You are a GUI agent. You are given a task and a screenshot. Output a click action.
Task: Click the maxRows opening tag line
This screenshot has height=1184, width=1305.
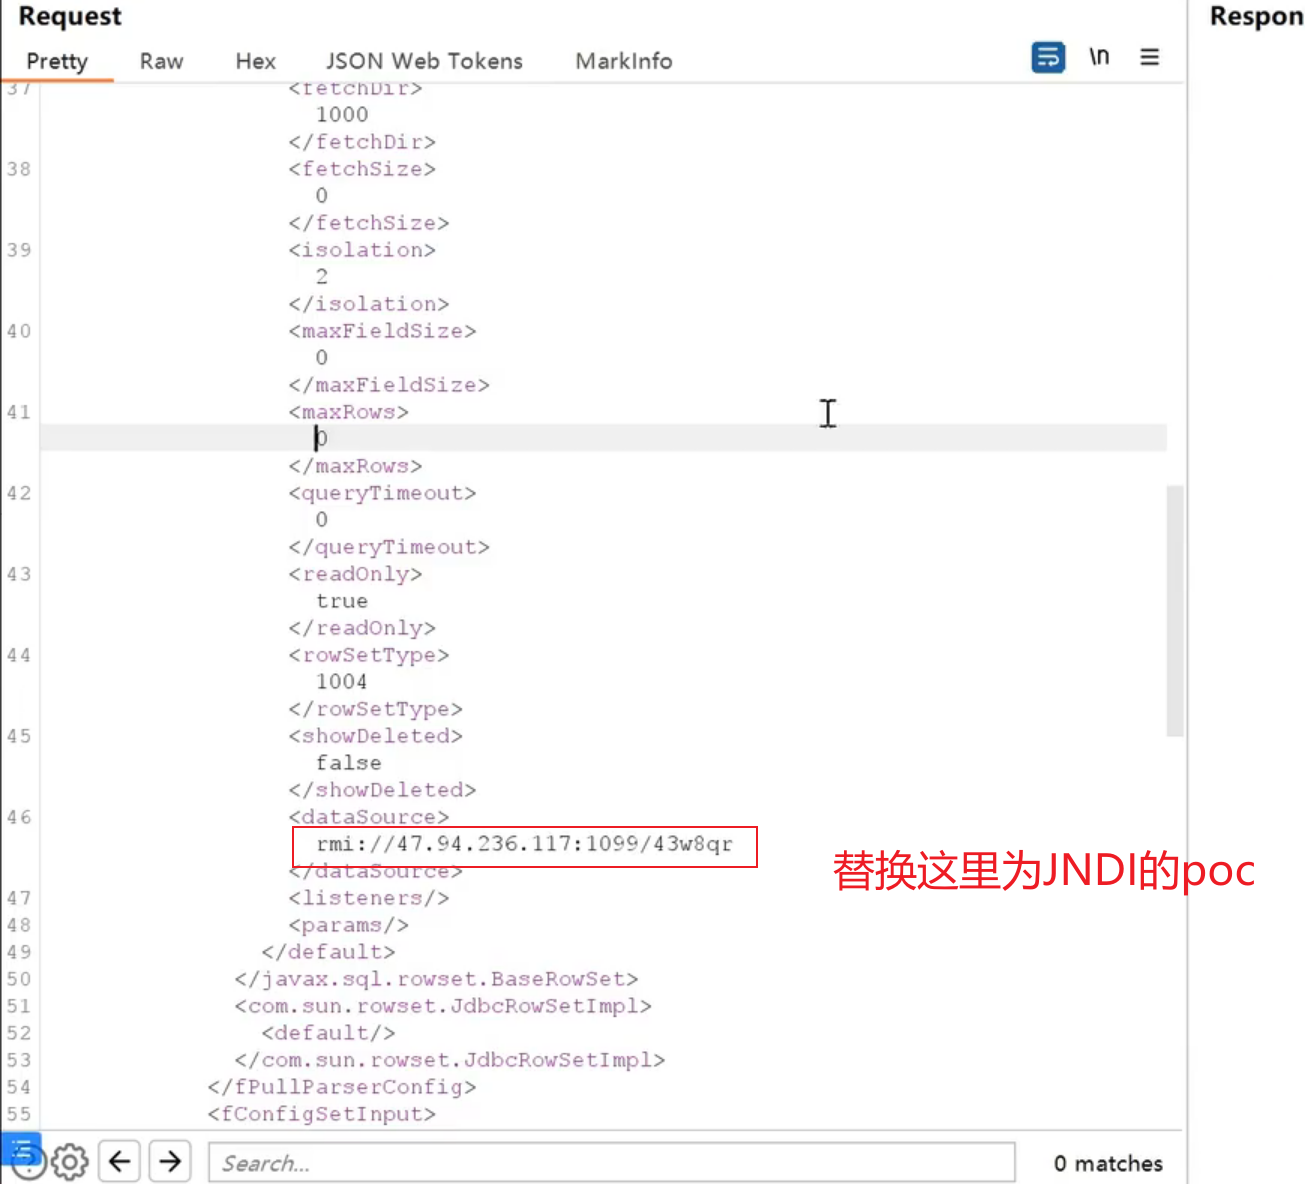[348, 412]
